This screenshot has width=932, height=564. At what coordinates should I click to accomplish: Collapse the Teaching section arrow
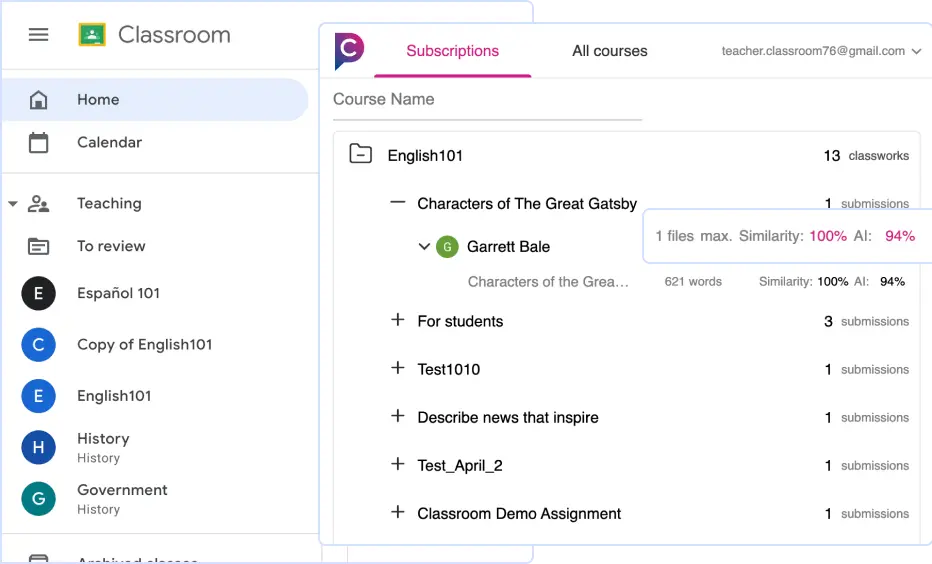(x=12, y=204)
